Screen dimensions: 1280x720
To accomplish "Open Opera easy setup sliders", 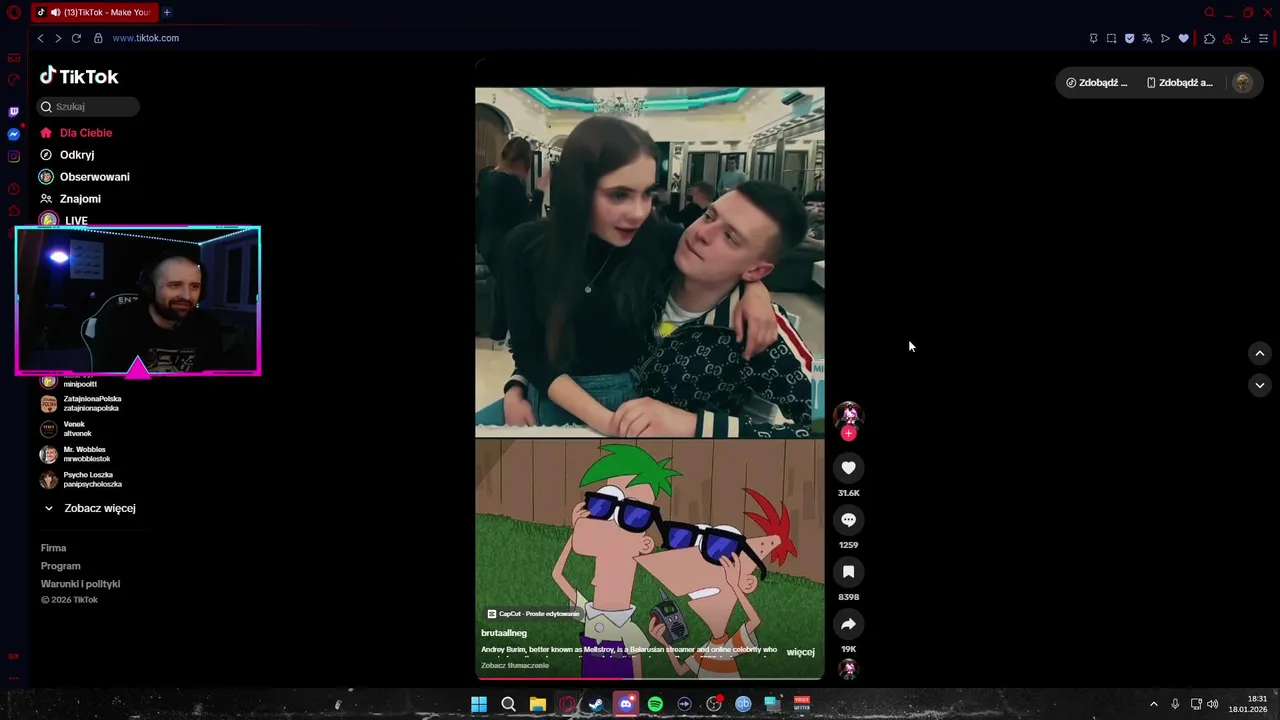I will pos(1263,38).
